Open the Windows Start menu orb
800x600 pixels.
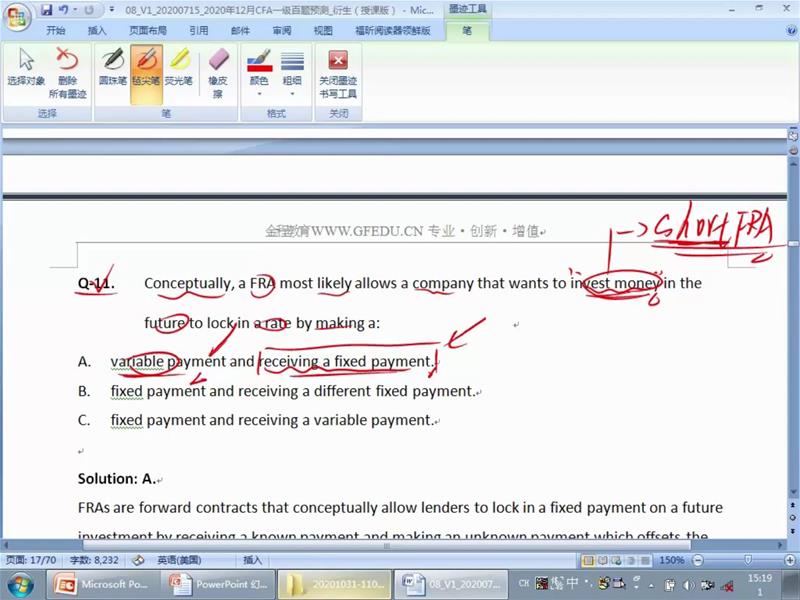(x=20, y=585)
